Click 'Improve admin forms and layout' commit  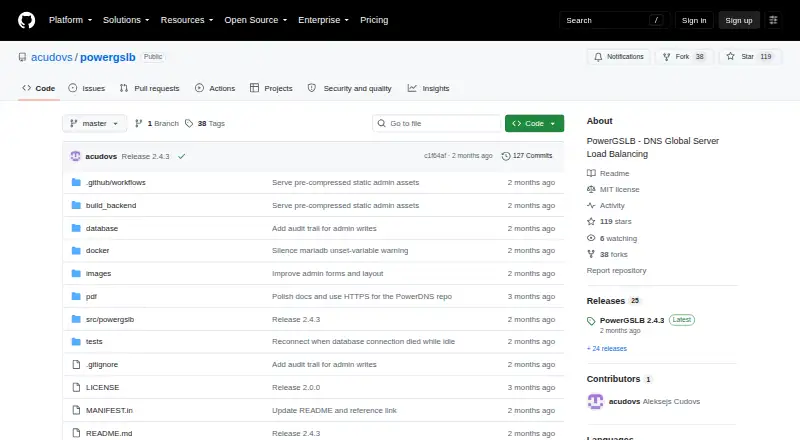point(328,274)
